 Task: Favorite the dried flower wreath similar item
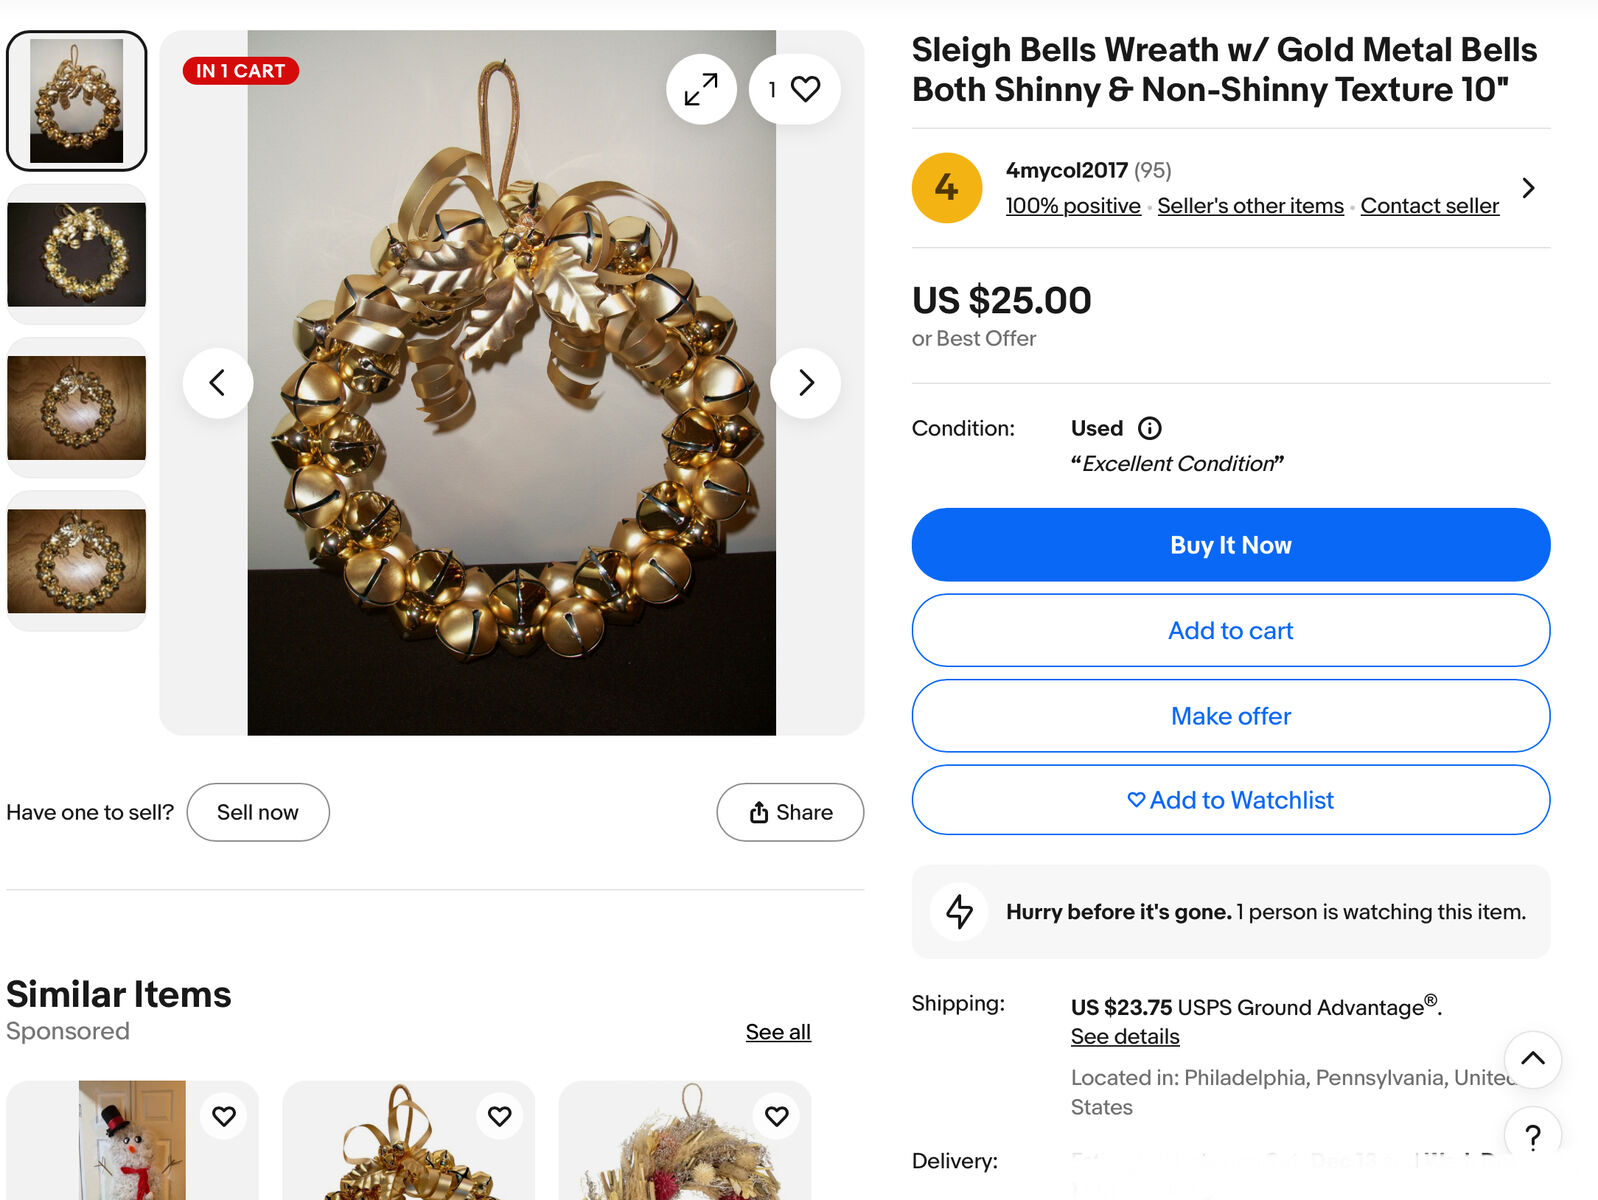(776, 1116)
